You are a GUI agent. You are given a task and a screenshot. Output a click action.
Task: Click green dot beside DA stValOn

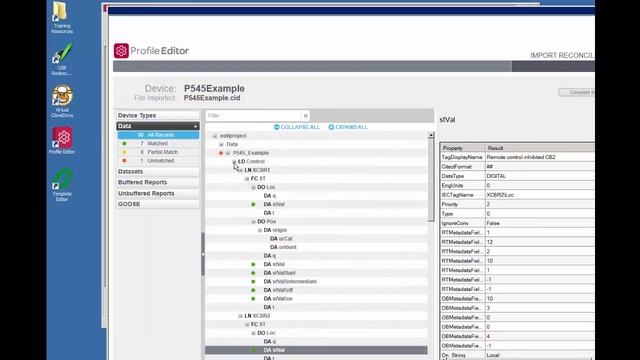click(253, 298)
